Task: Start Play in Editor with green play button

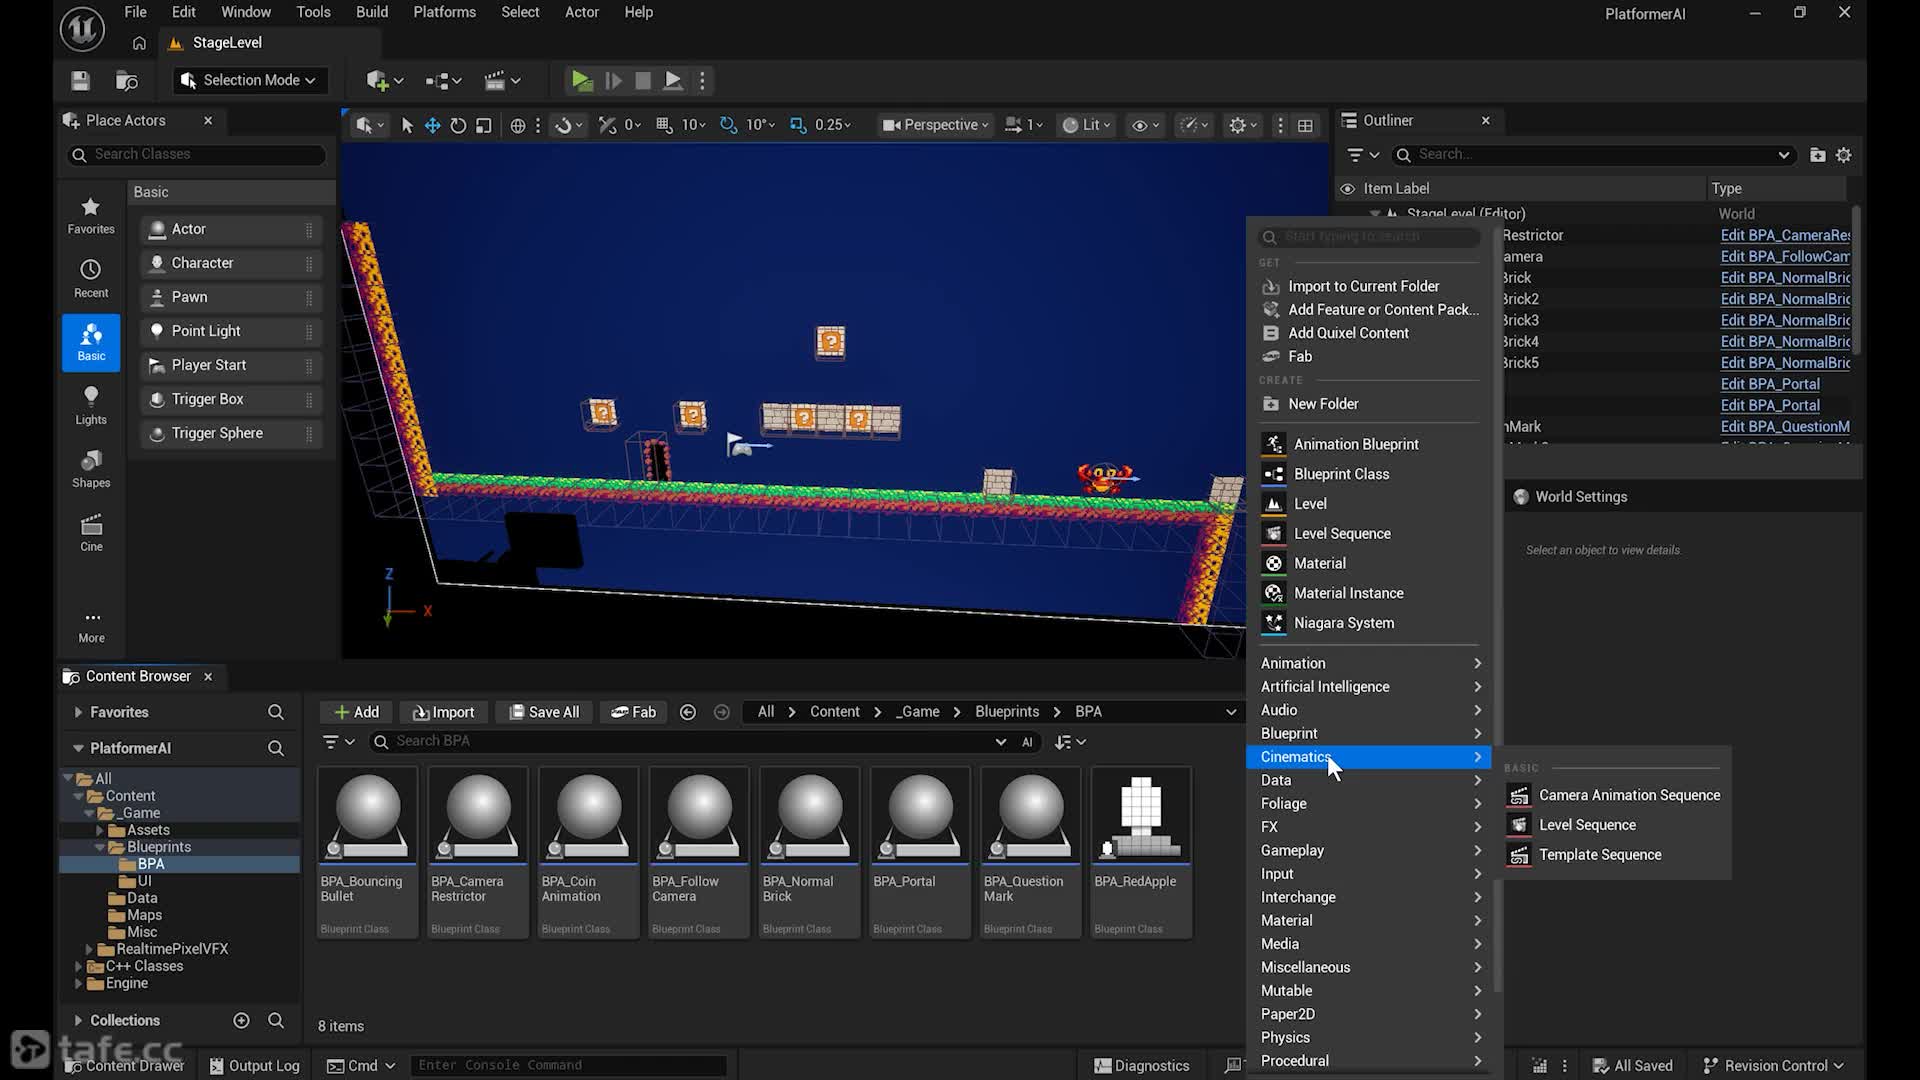Action: click(581, 81)
